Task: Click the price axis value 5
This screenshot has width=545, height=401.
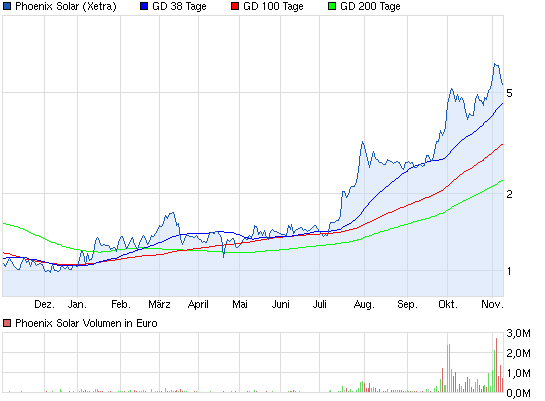Action: 509,93
